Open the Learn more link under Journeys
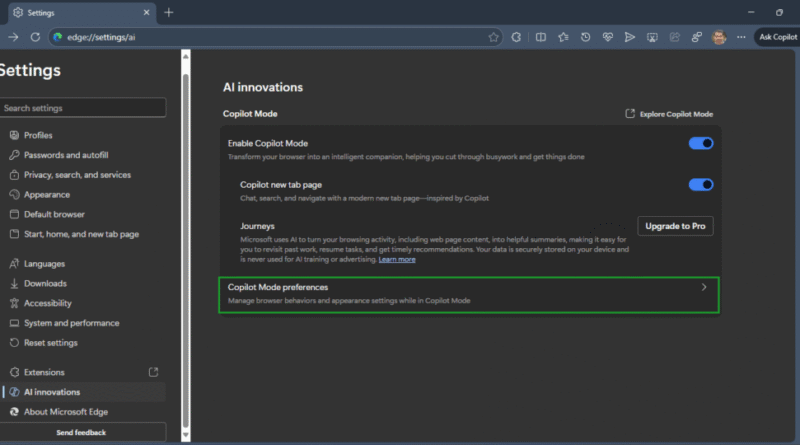This screenshot has height=445, width=800. (397, 259)
